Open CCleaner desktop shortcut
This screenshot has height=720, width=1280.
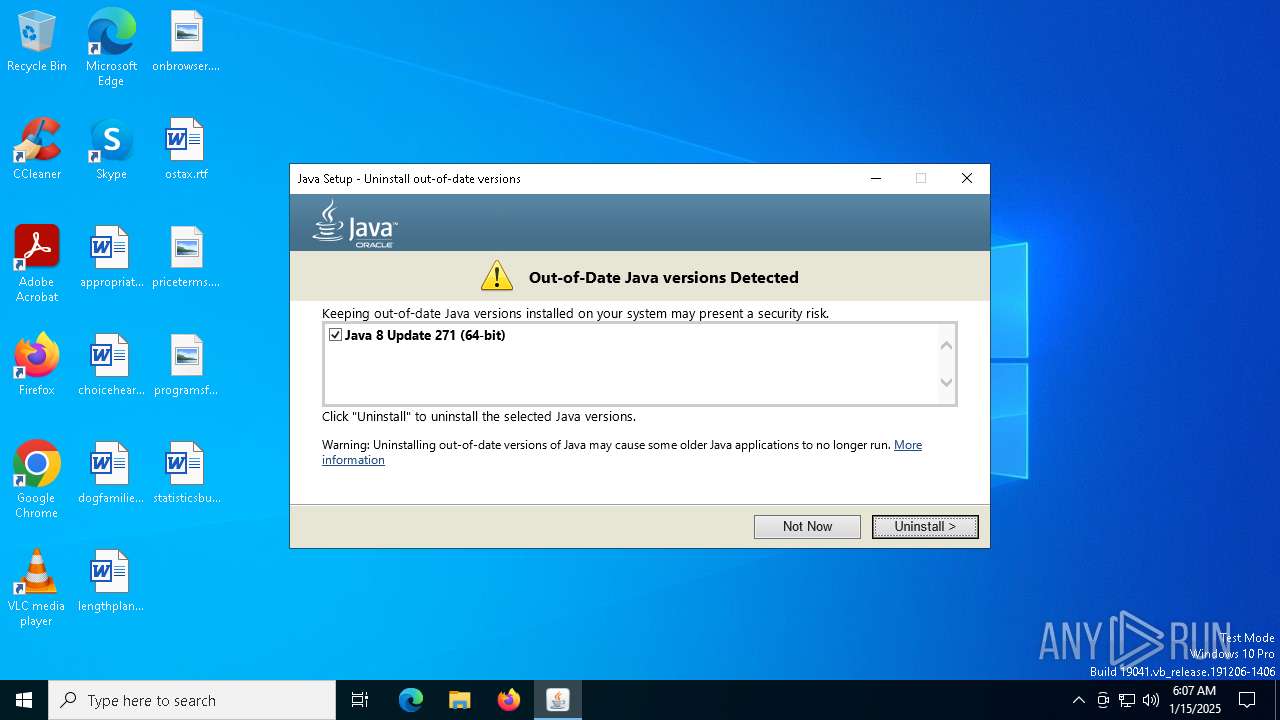click(x=37, y=150)
